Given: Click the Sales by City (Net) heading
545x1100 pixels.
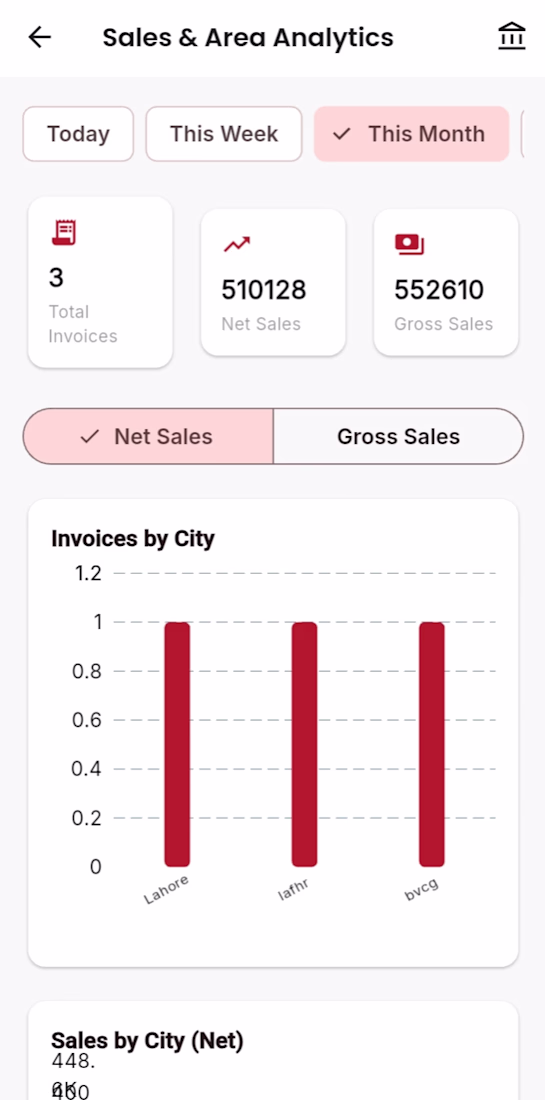Looking at the screenshot, I should point(147,1041).
